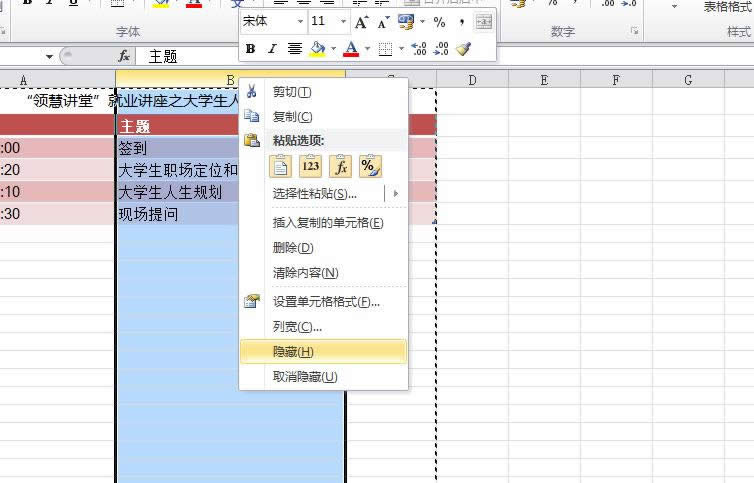Click paste values 123 option icon

point(310,166)
